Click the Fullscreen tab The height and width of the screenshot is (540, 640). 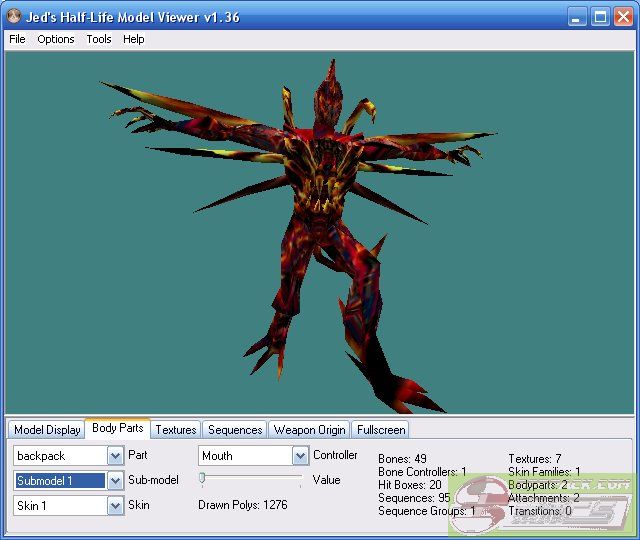[x=381, y=430]
